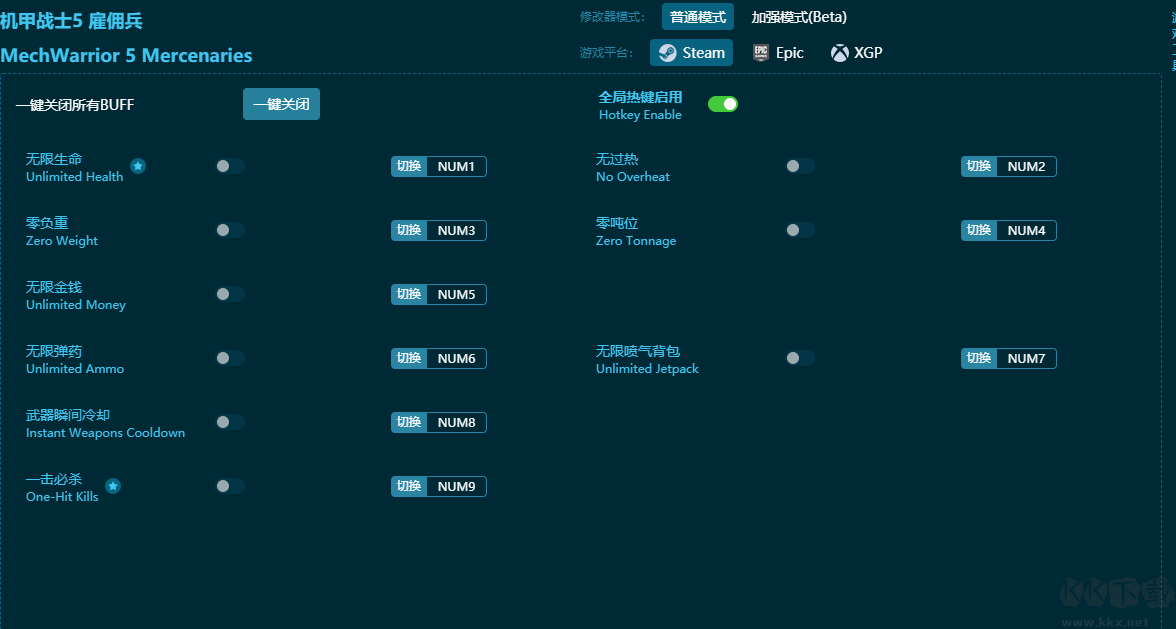Click the NUM9 hotkey field

tap(457, 487)
